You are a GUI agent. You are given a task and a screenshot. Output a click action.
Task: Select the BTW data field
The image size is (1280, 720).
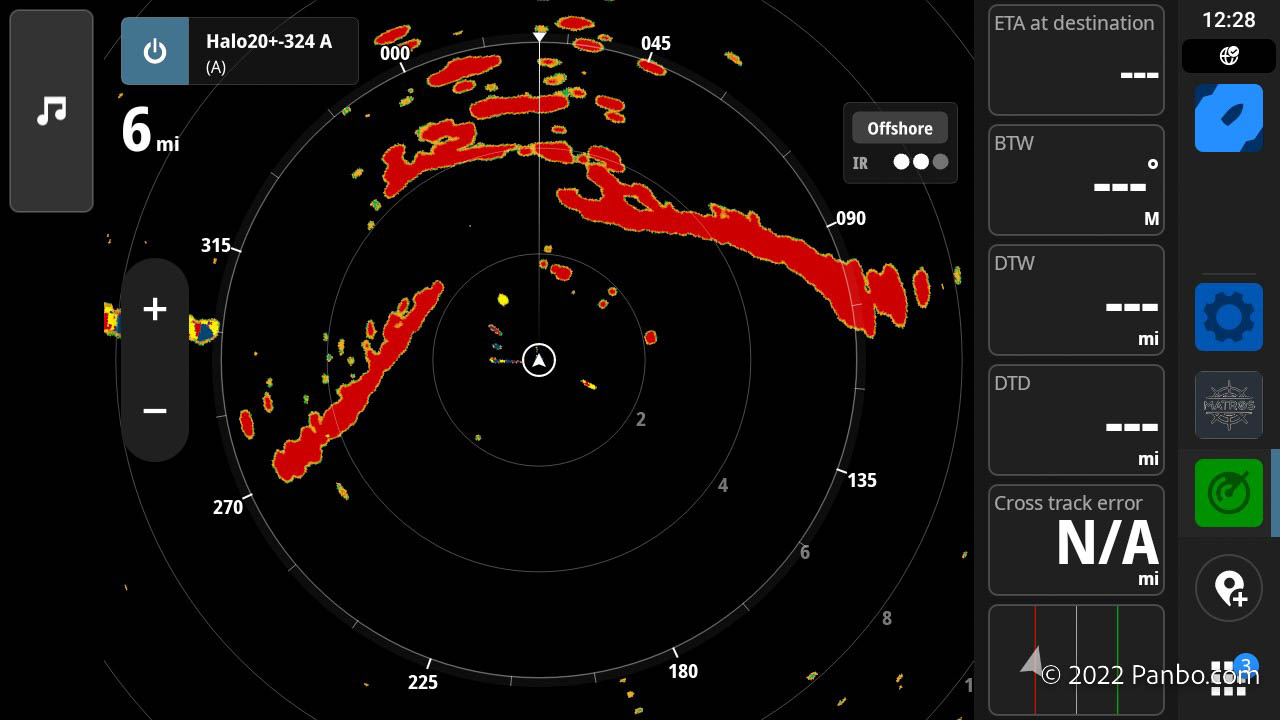(1076, 180)
